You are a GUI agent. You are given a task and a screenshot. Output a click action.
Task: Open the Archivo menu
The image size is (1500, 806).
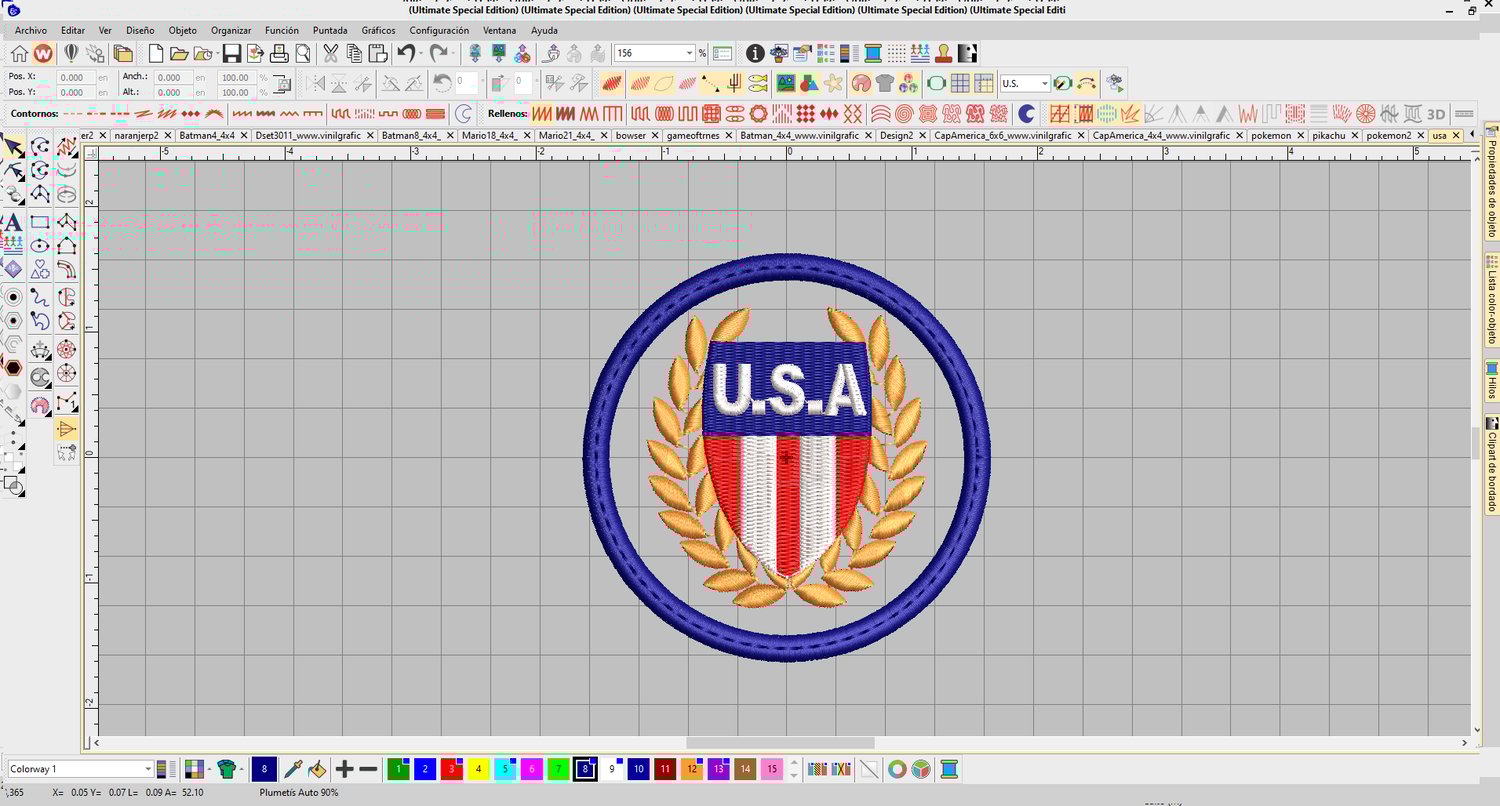31,31
